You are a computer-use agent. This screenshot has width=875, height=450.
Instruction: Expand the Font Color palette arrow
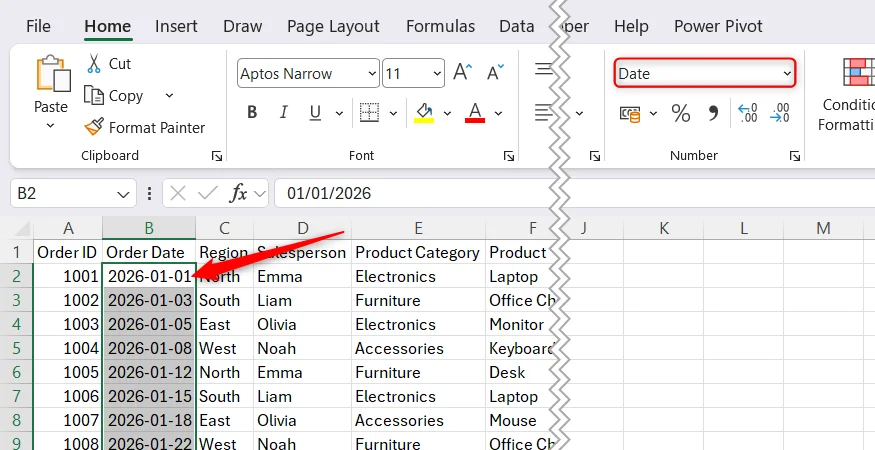[498, 113]
